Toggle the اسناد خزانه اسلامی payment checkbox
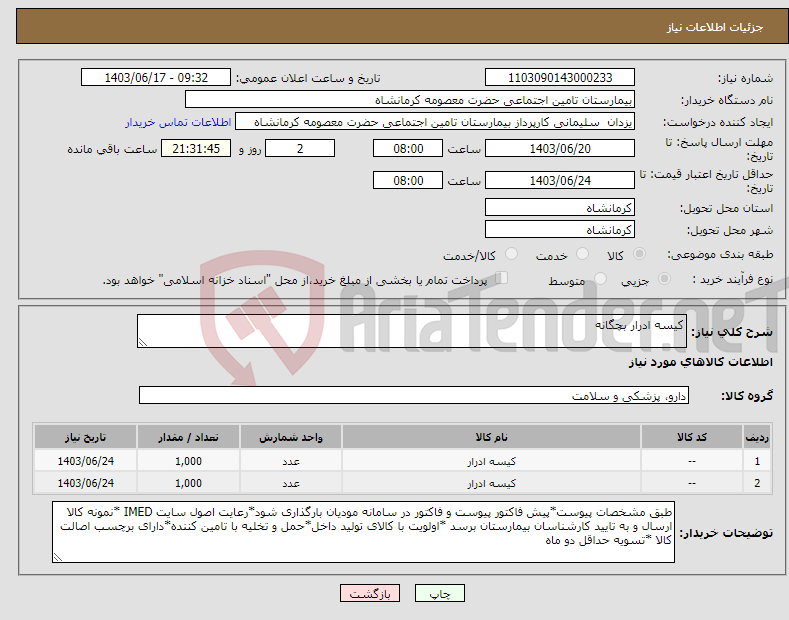Viewport: 789px width, 620px height. [x=501, y=278]
